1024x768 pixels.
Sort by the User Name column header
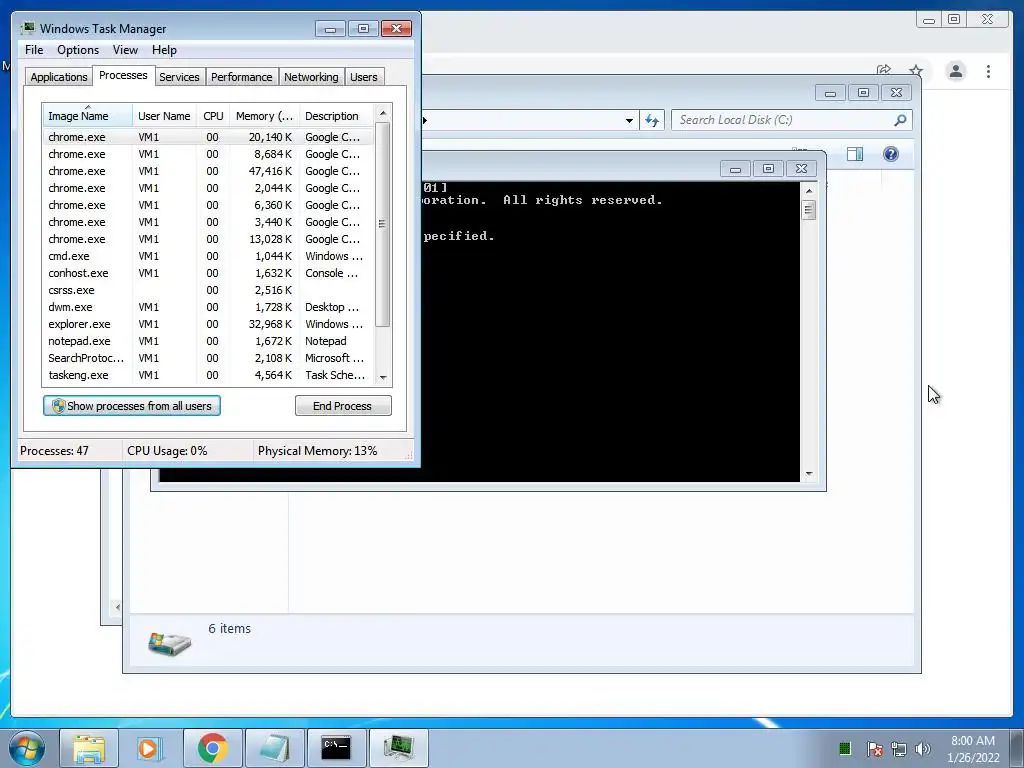coord(164,116)
